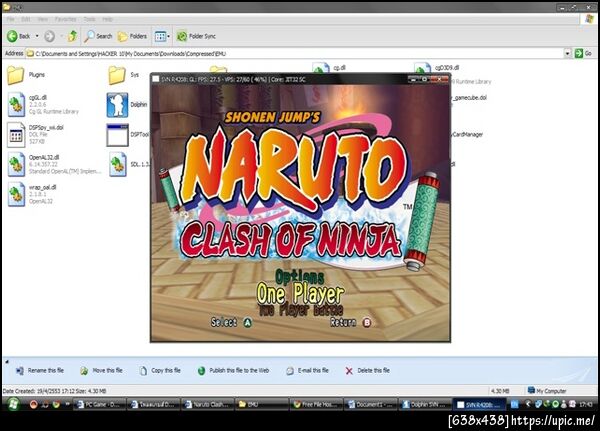The width and height of the screenshot is (600, 431).
Task: Open the Favorites menu in Explorer
Action: click(65, 19)
